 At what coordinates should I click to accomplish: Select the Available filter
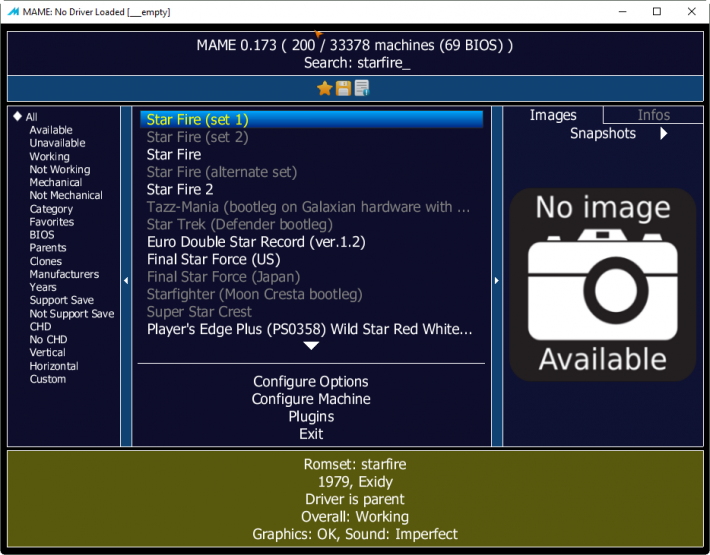51,130
